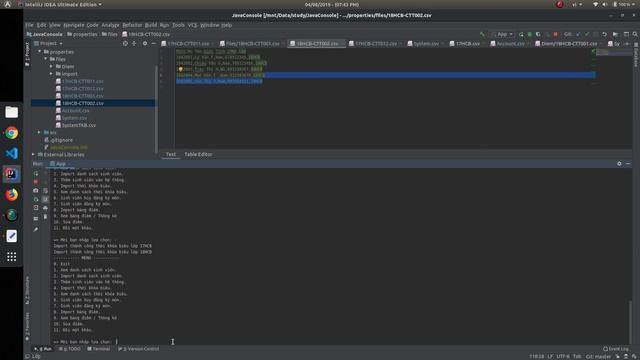This screenshot has height=360, width=640.
Task: Click pin tab icon in Run panel
Action: pos(36,230)
